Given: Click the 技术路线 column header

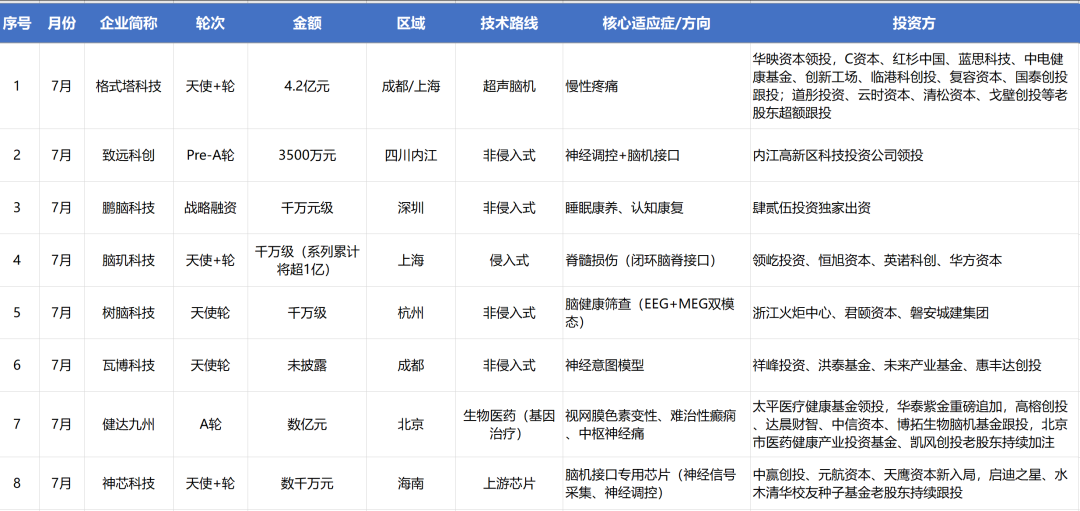Looking at the screenshot, I should pos(509,23).
